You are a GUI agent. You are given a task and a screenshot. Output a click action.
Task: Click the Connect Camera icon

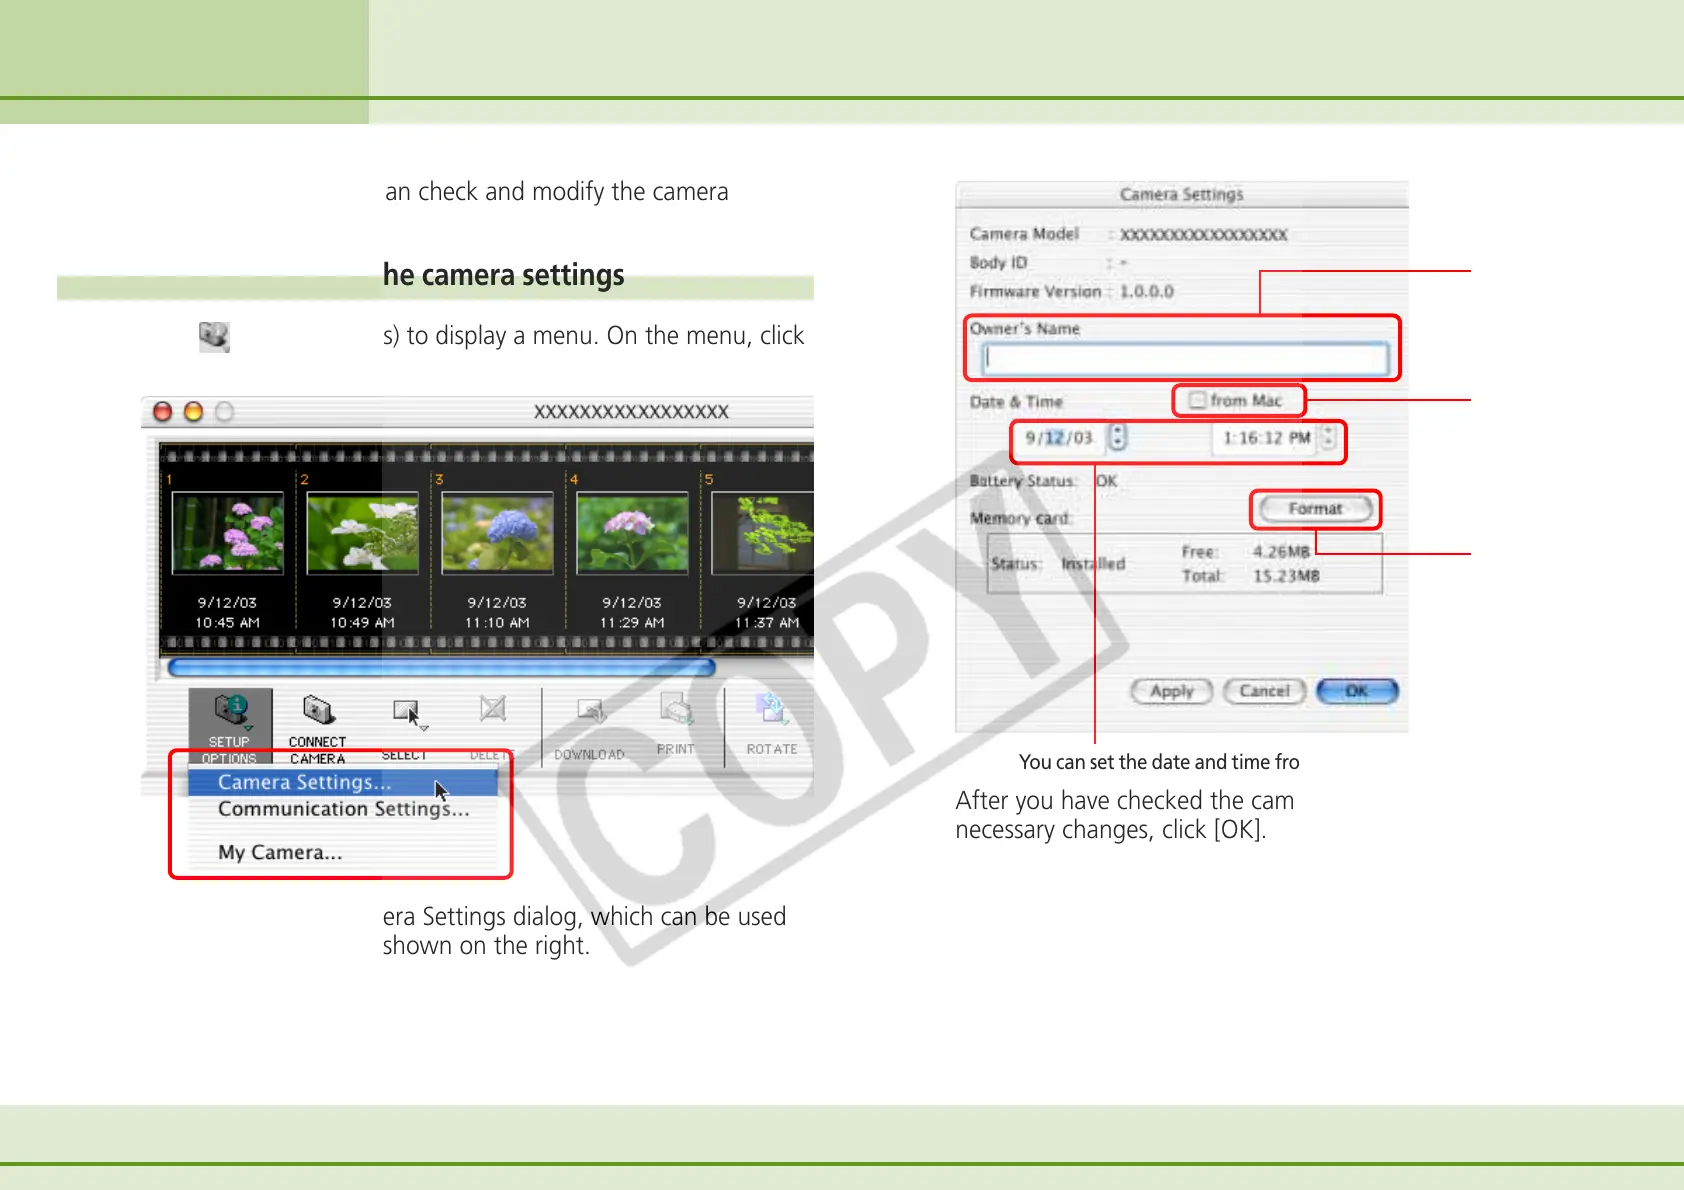(x=317, y=727)
